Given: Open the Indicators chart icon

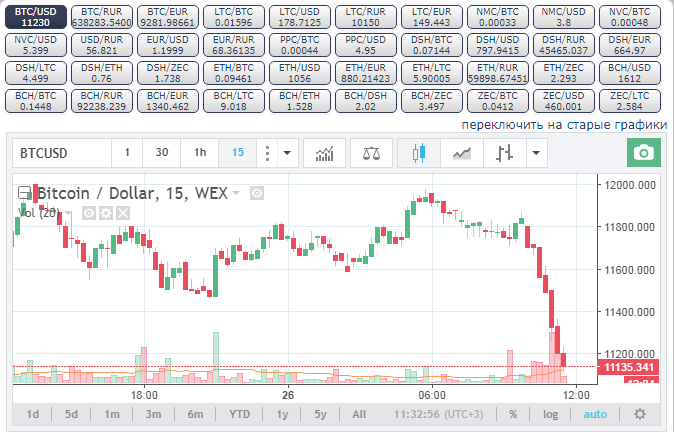Looking at the screenshot, I should point(325,153).
